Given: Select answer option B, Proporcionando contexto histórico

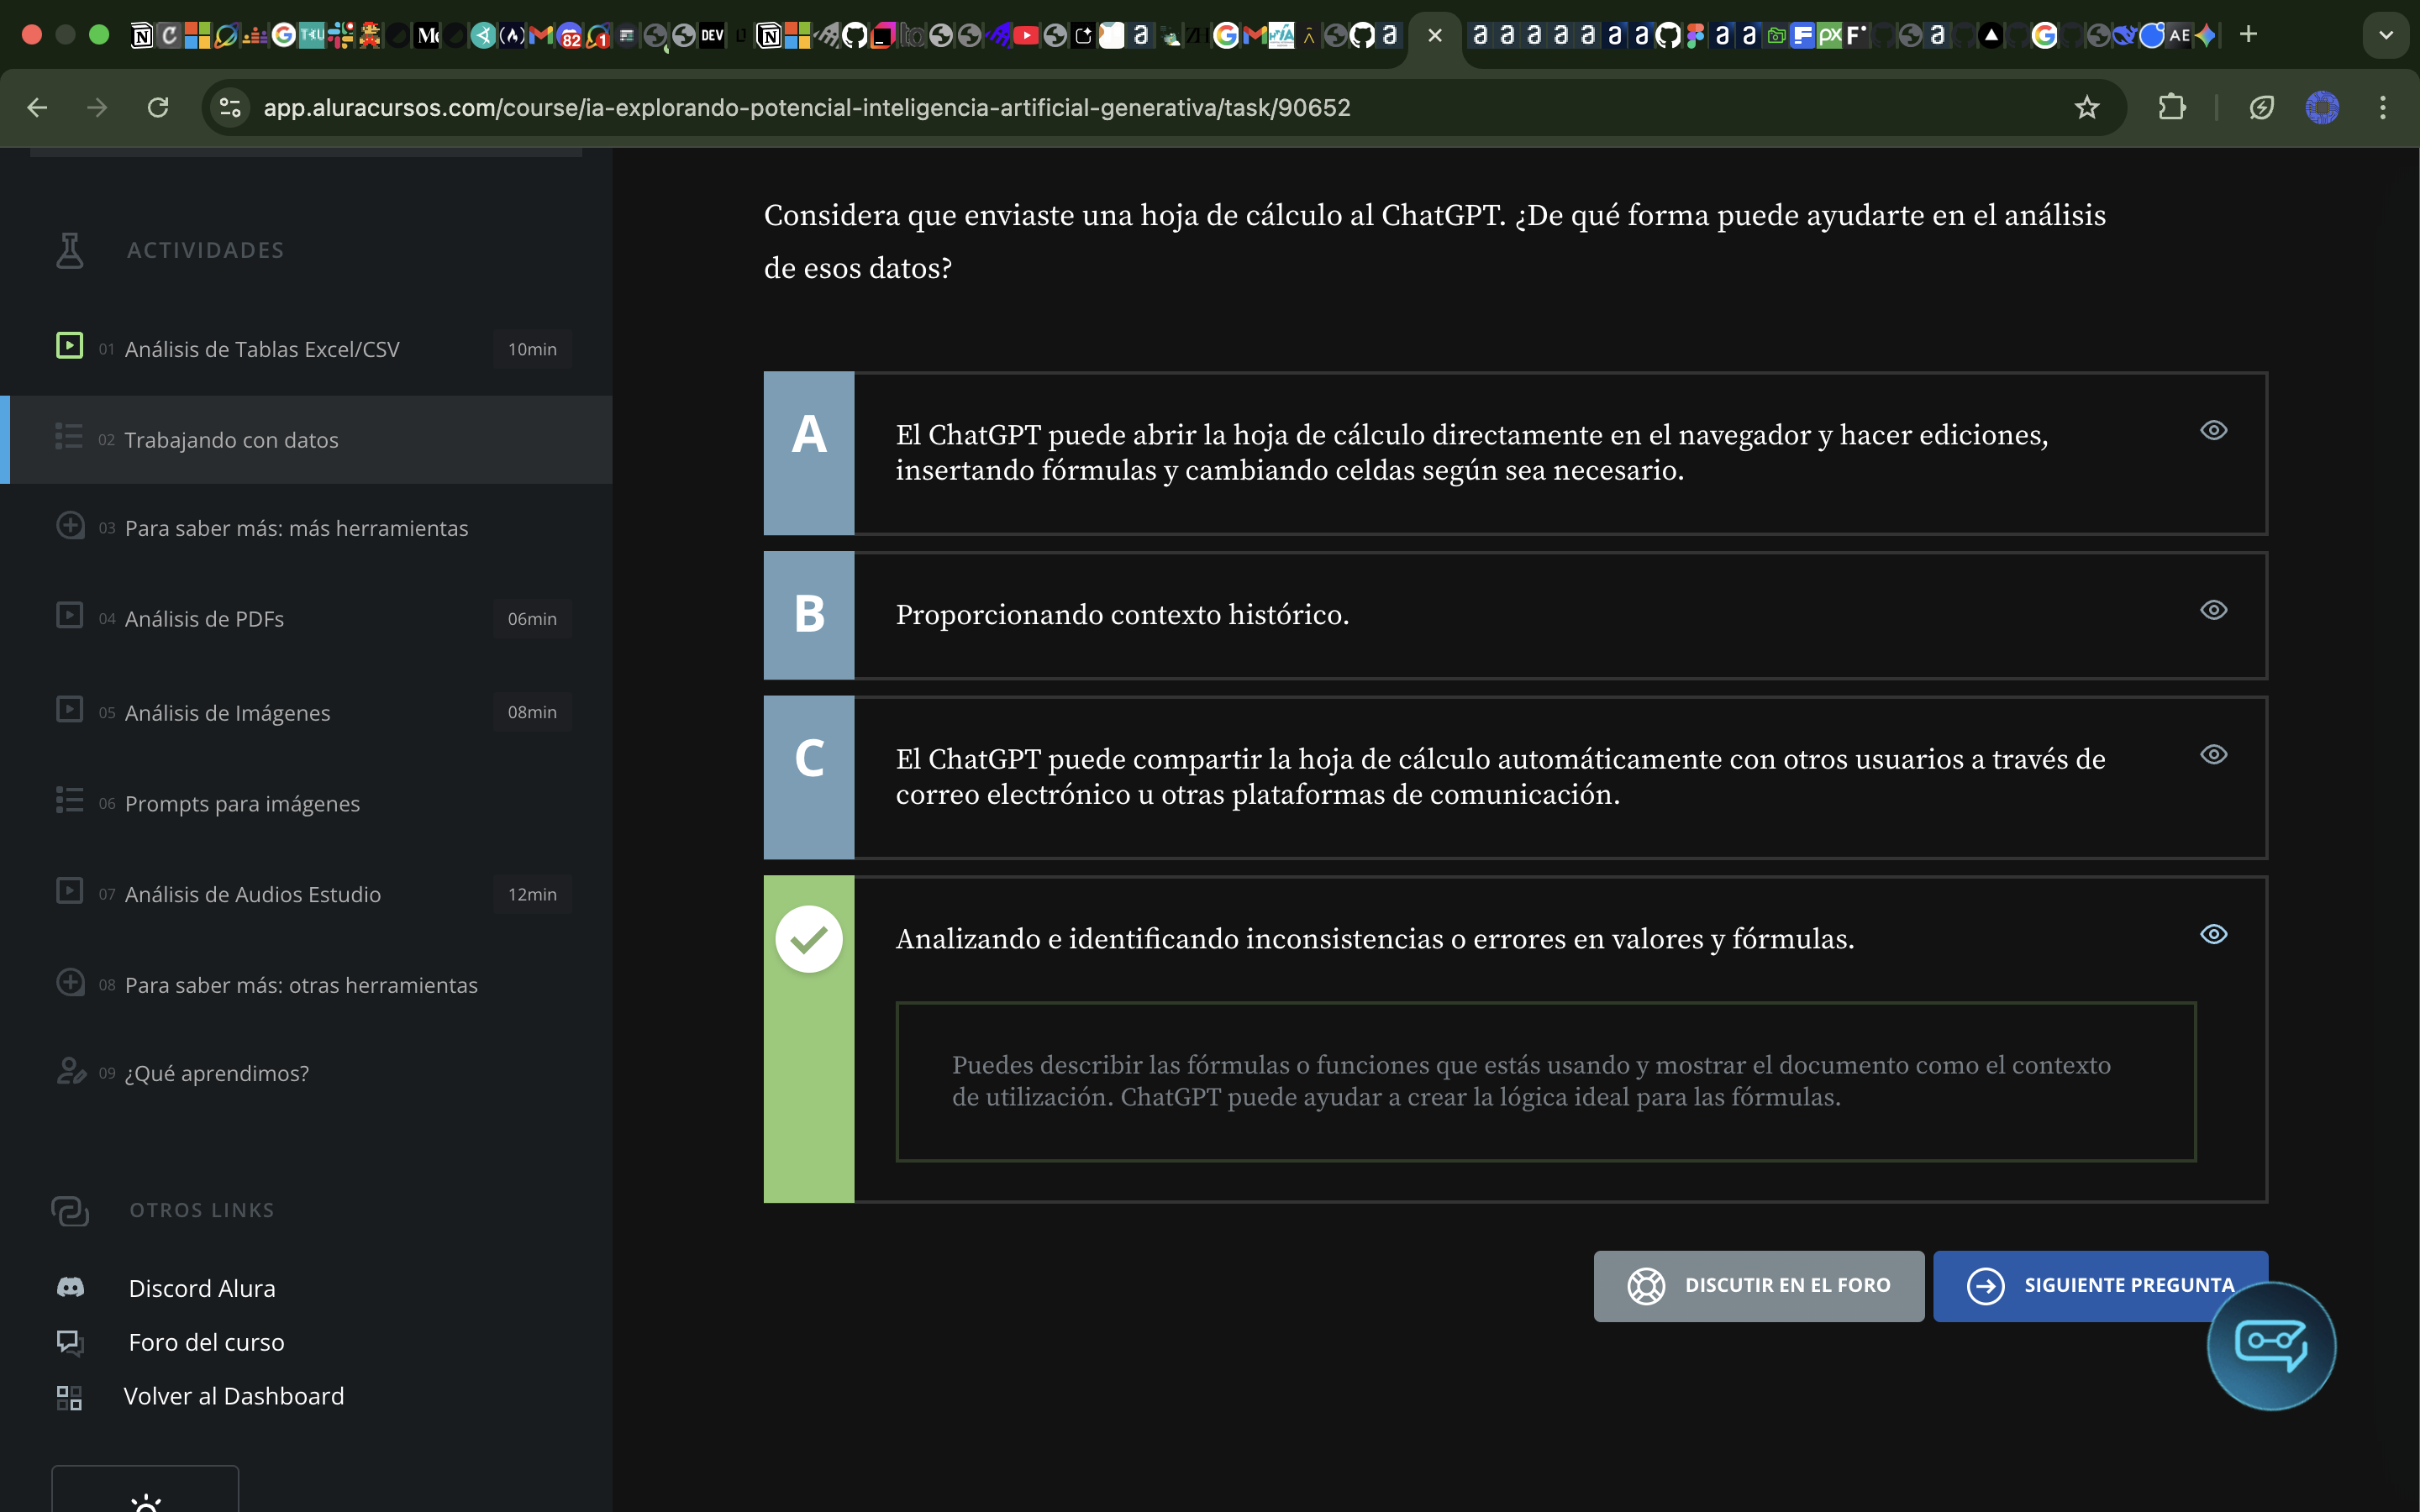Looking at the screenshot, I should point(1515,615).
